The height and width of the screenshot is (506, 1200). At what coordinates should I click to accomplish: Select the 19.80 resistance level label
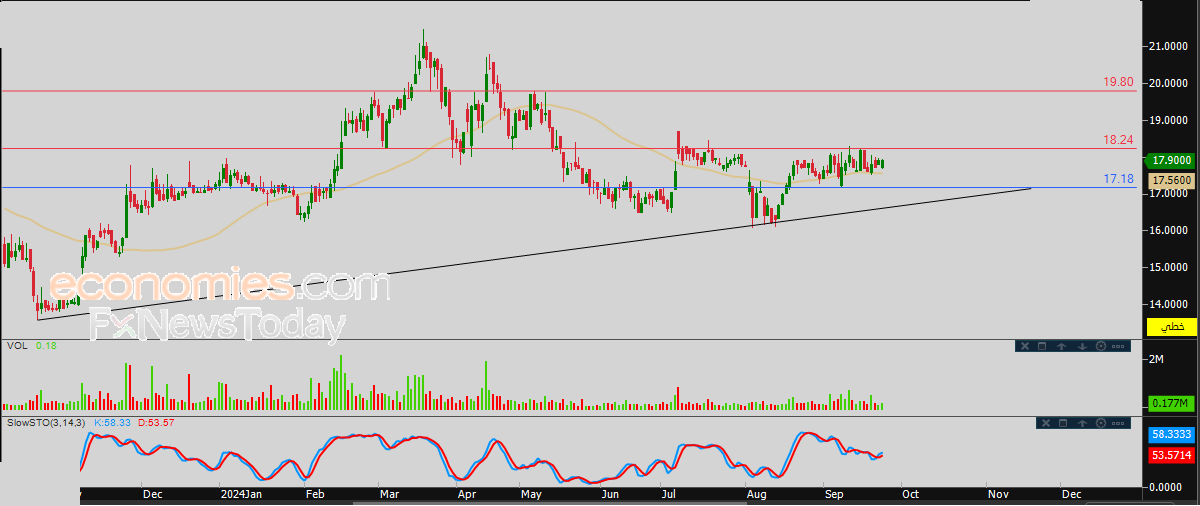pyautogui.click(x=1117, y=83)
